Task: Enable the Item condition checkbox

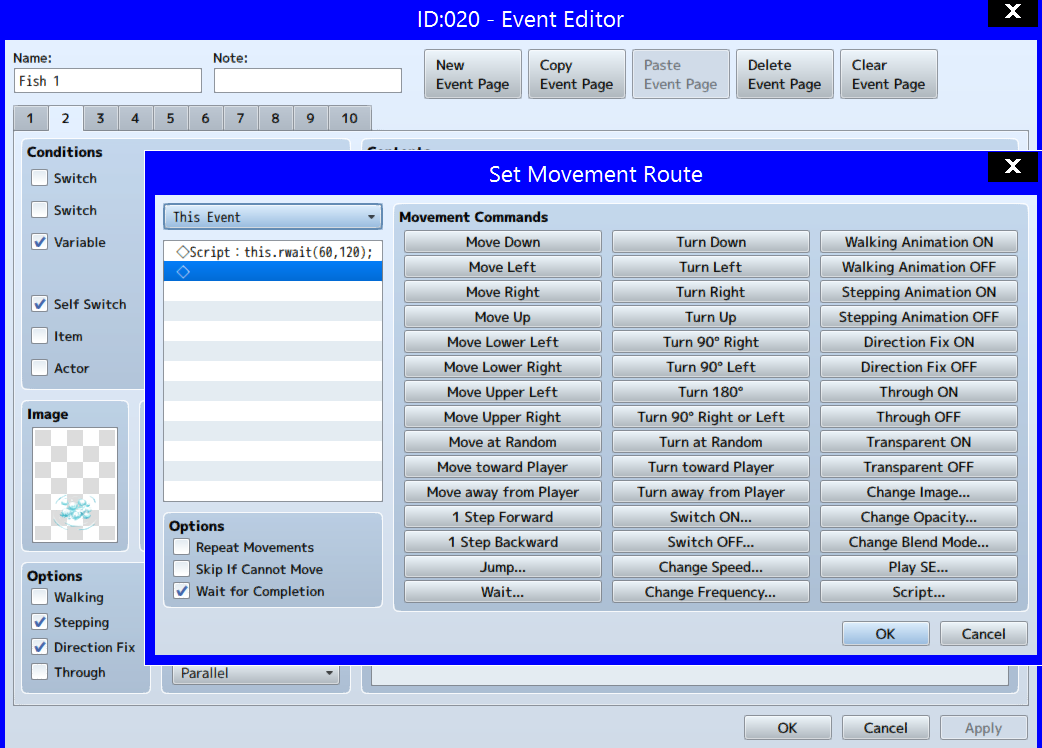Action: (x=40, y=336)
